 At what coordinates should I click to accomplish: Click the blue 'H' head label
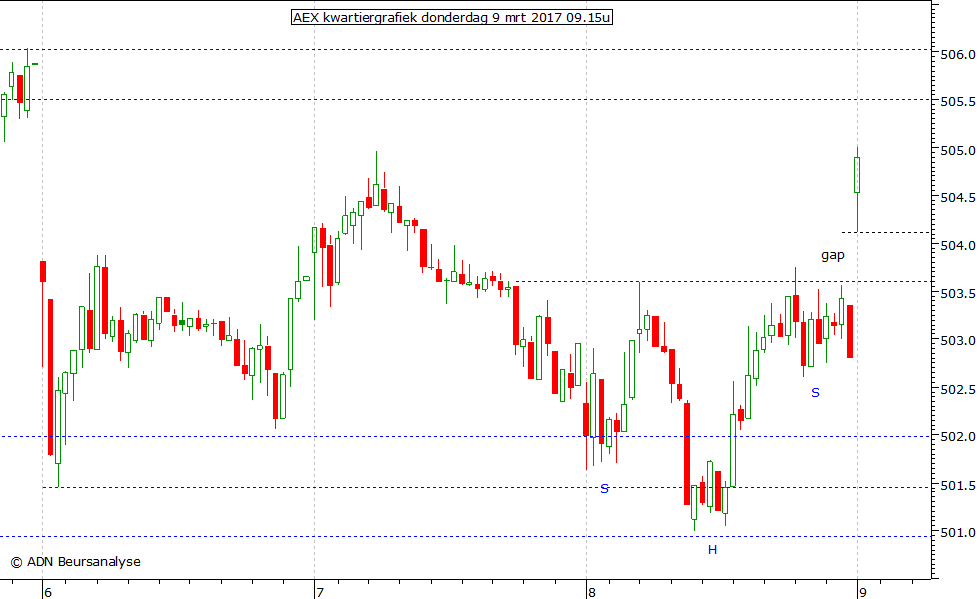point(712,550)
